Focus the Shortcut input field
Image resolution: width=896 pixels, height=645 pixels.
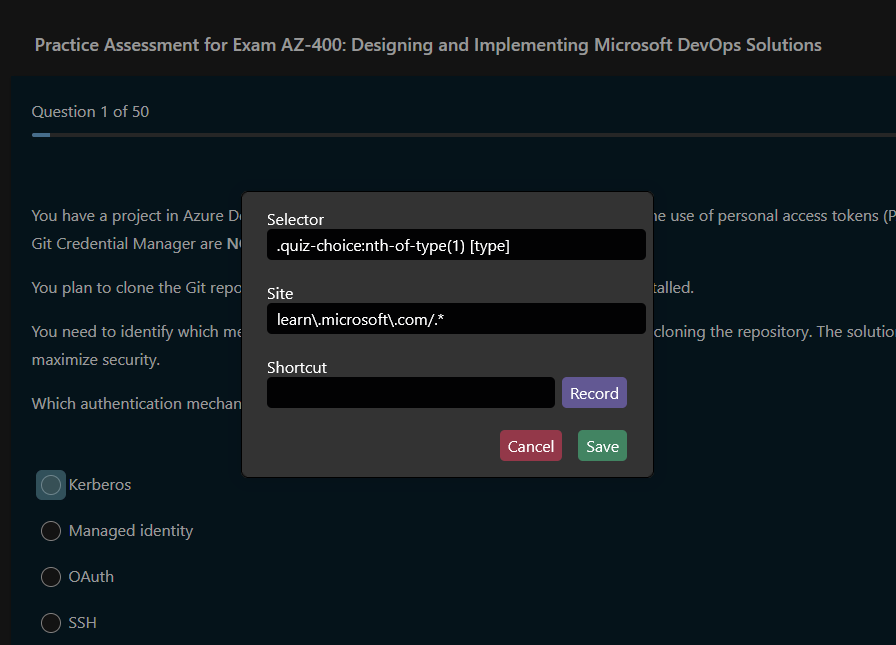pos(410,392)
